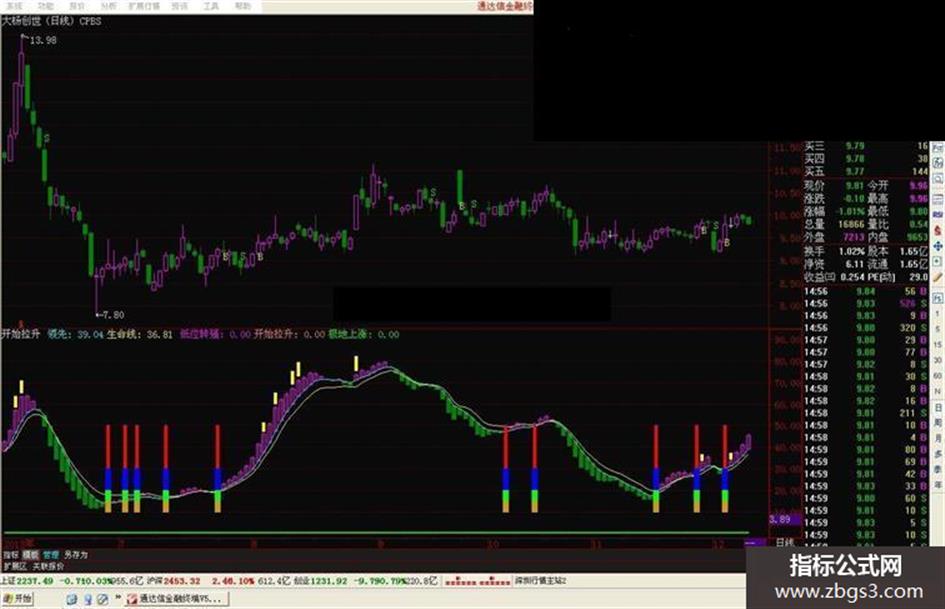
Task: Click the blue cross-arrows icon in right toolbar
Action: tap(938, 246)
